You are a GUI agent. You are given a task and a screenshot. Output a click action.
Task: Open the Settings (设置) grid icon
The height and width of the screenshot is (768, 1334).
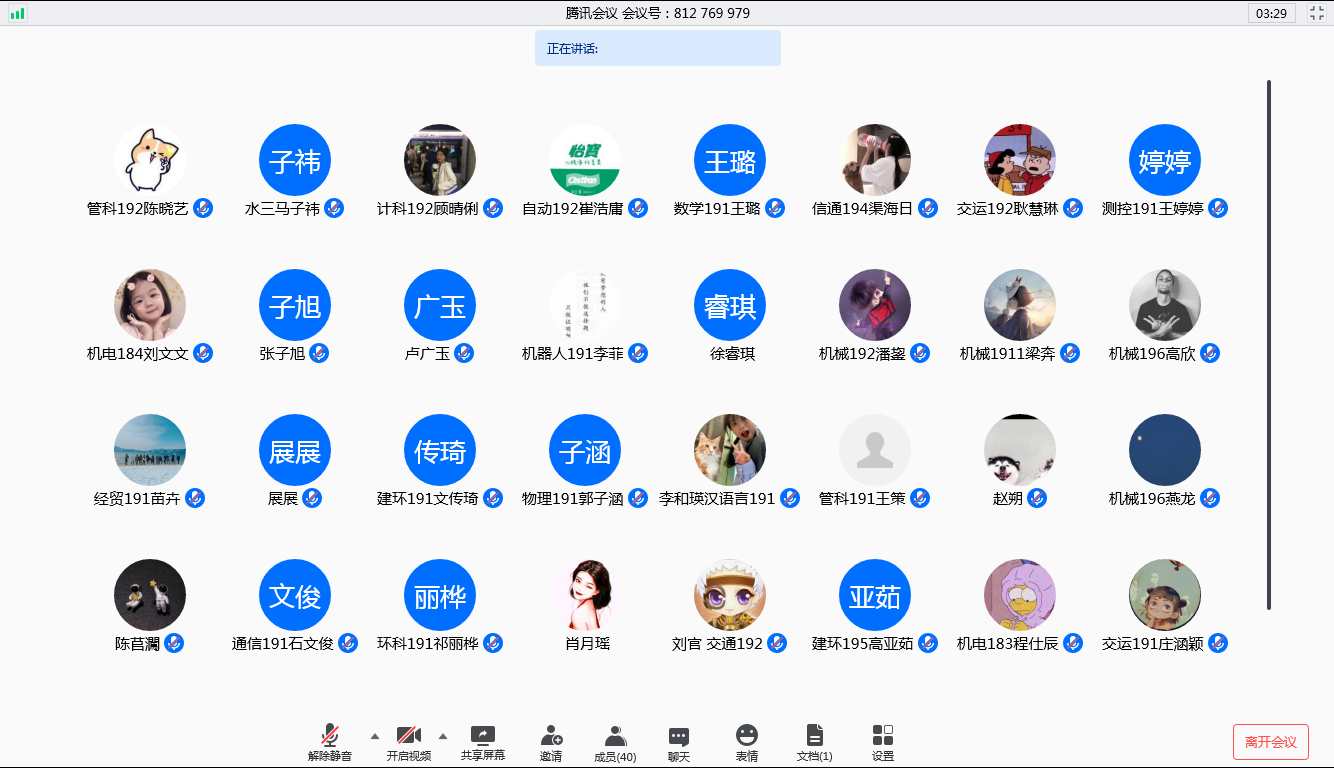pyautogui.click(x=883, y=737)
